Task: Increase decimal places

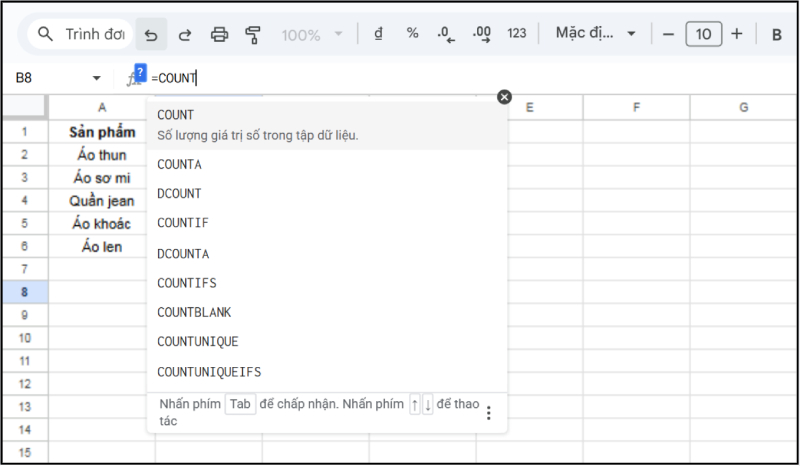Action: coord(482,34)
